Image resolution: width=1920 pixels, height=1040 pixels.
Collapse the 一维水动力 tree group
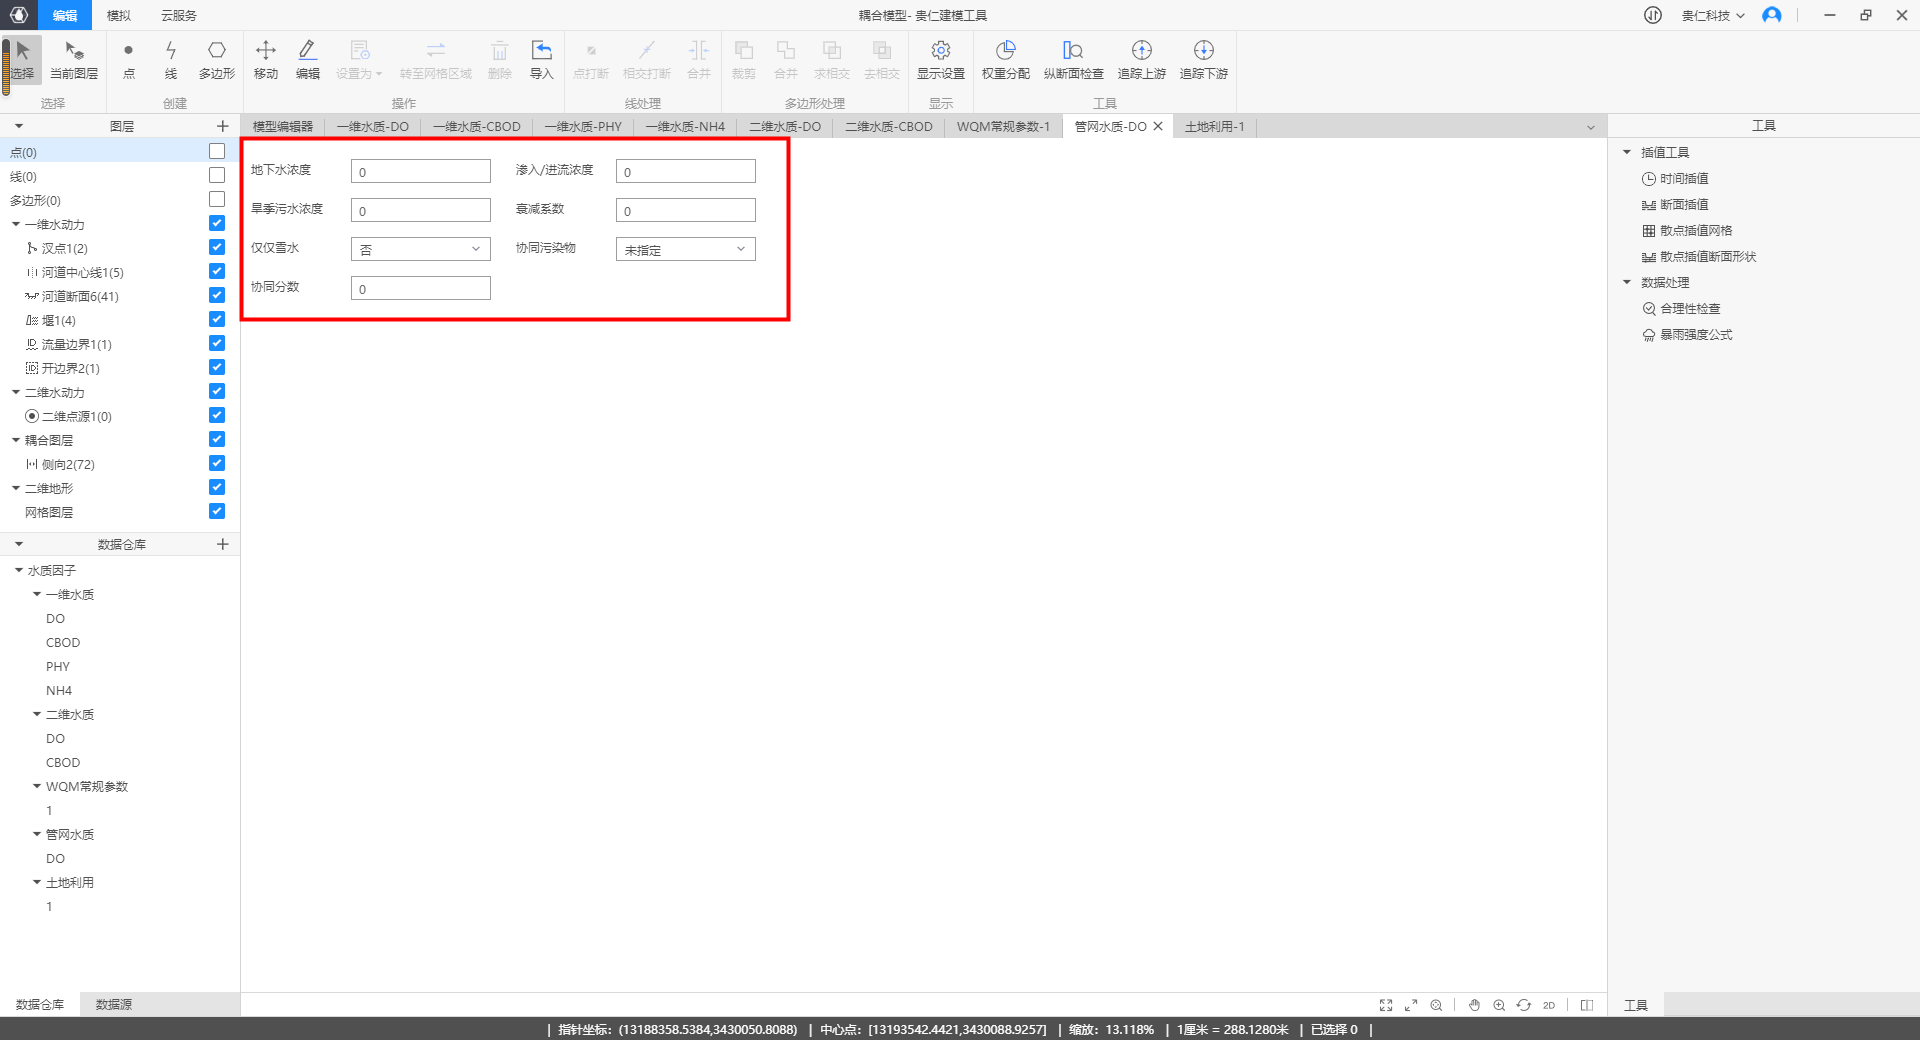(x=16, y=224)
